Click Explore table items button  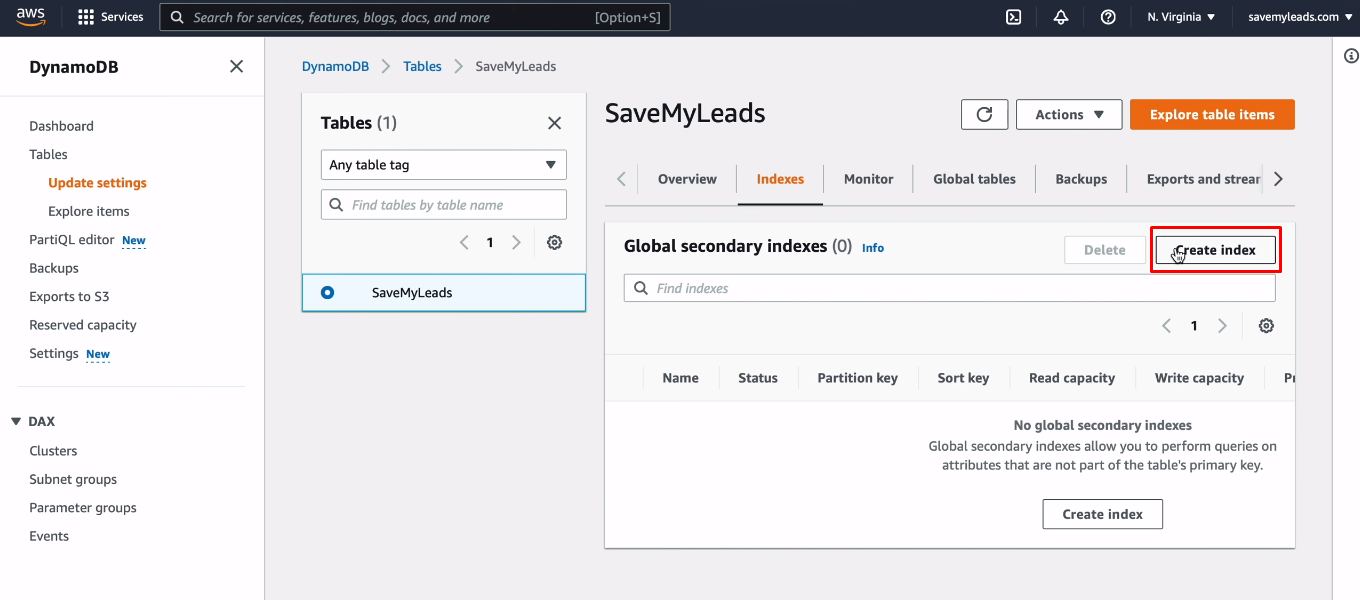[x=1212, y=115]
